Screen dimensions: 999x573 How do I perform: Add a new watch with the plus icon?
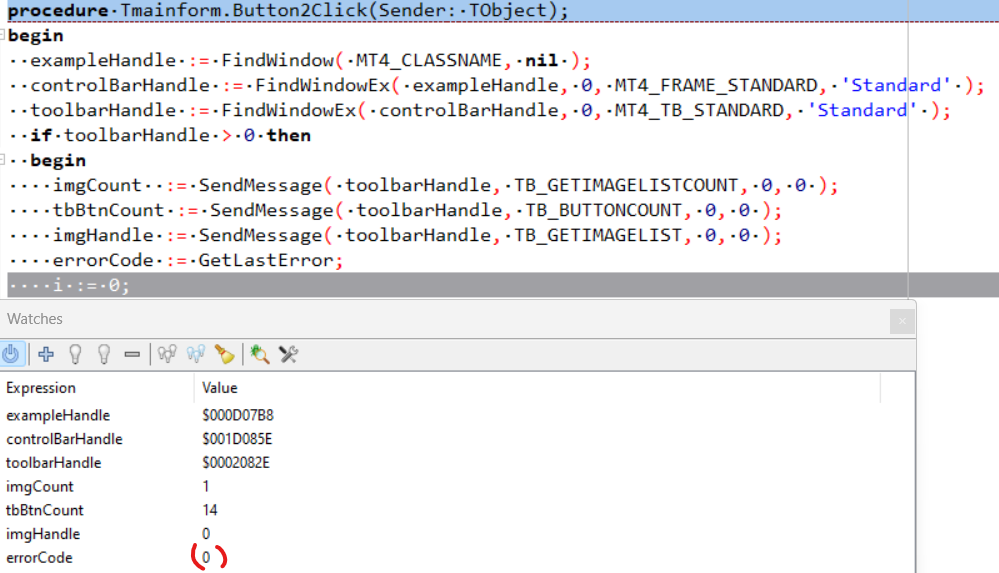click(x=45, y=354)
